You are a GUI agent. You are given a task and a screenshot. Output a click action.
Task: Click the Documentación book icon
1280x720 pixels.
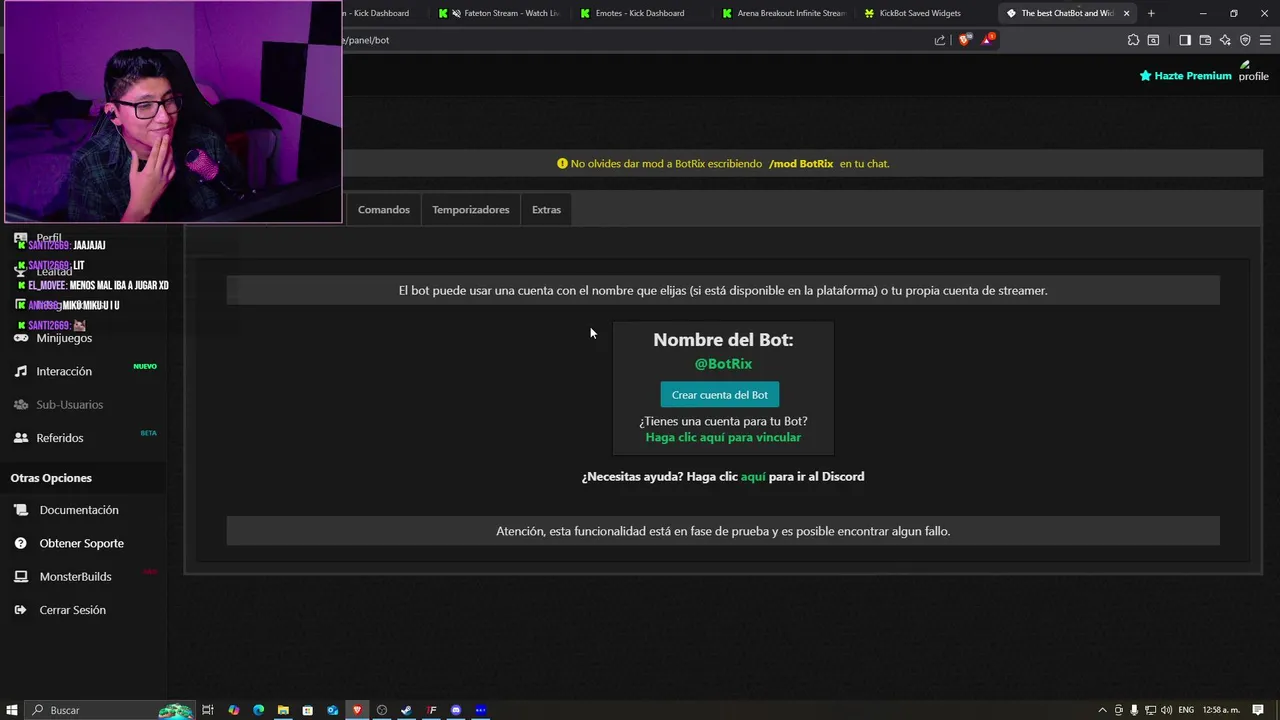(21, 510)
